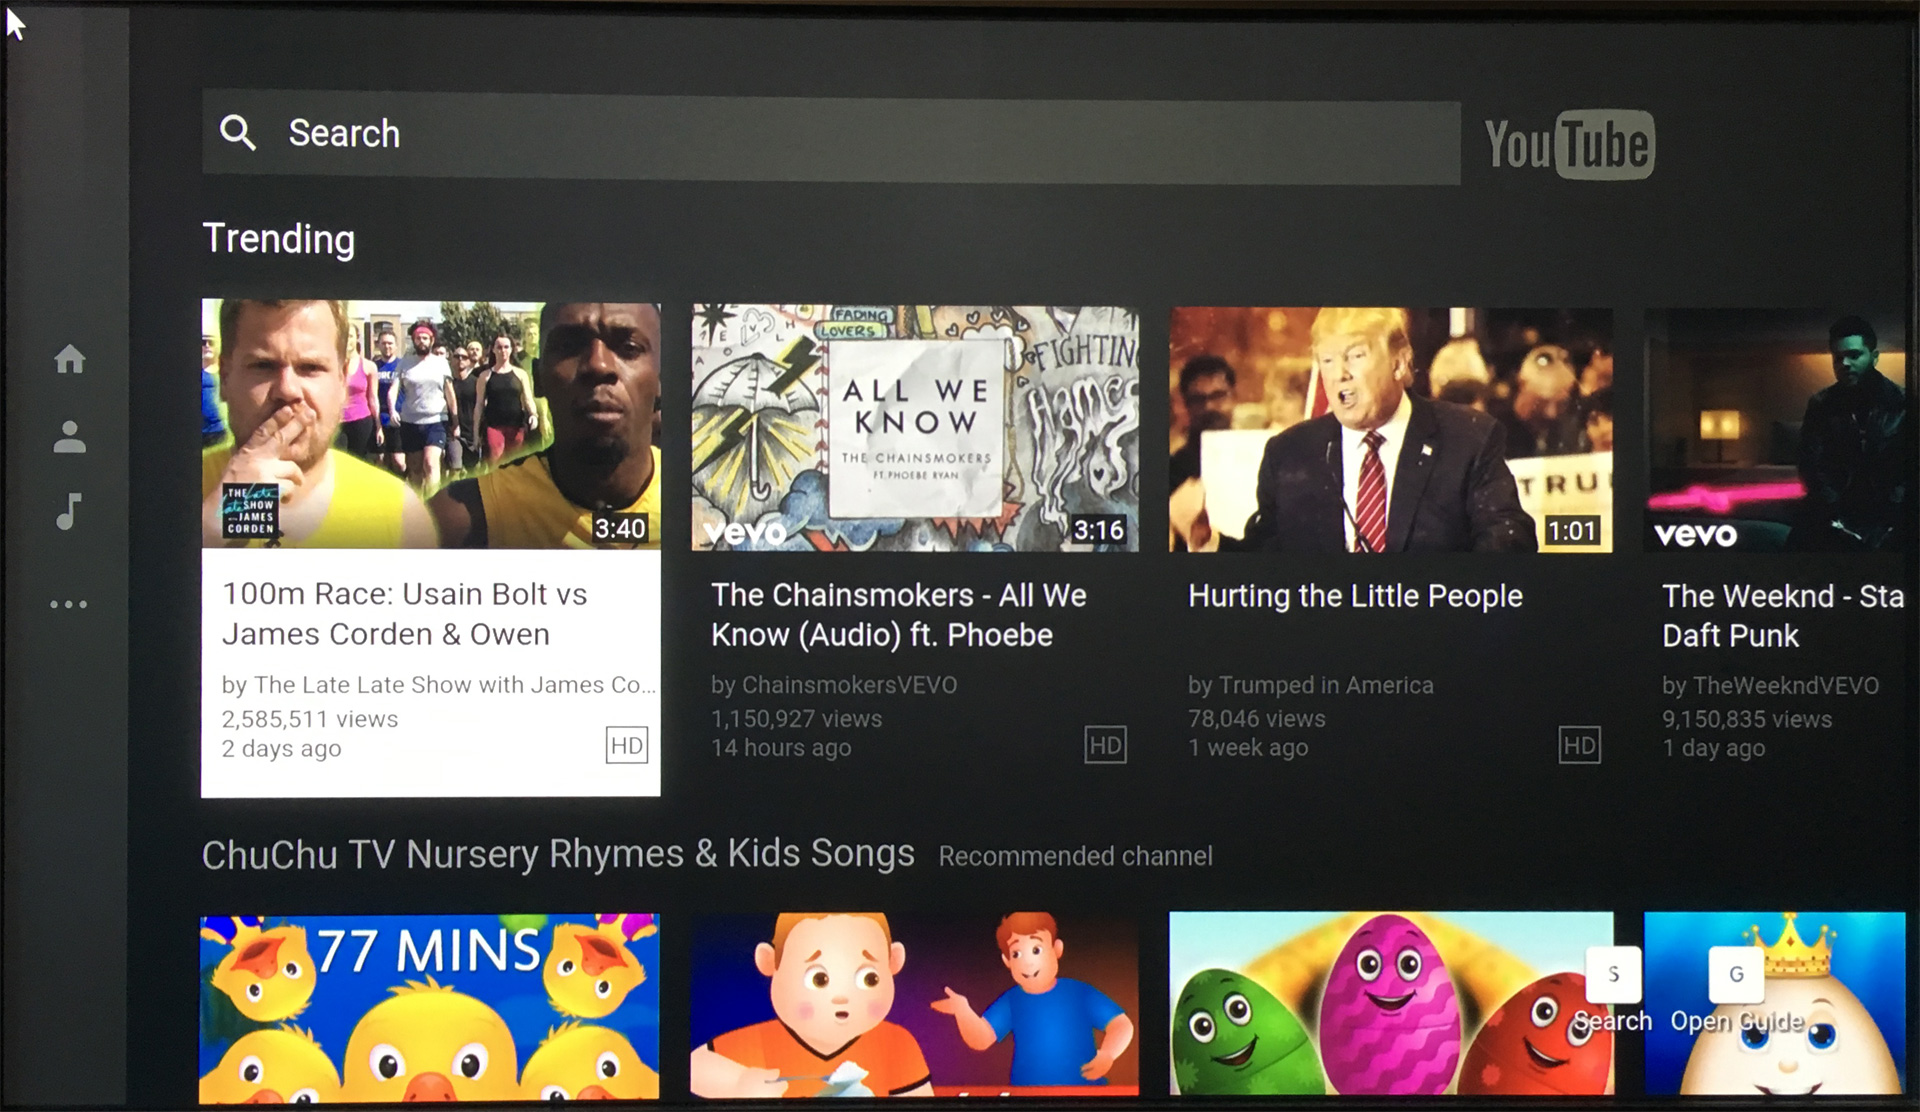Click title '100m Race: Usain Bolt vs James Corden & Owen'
Viewport: 1920px width, 1112px height.
click(405, 614)
